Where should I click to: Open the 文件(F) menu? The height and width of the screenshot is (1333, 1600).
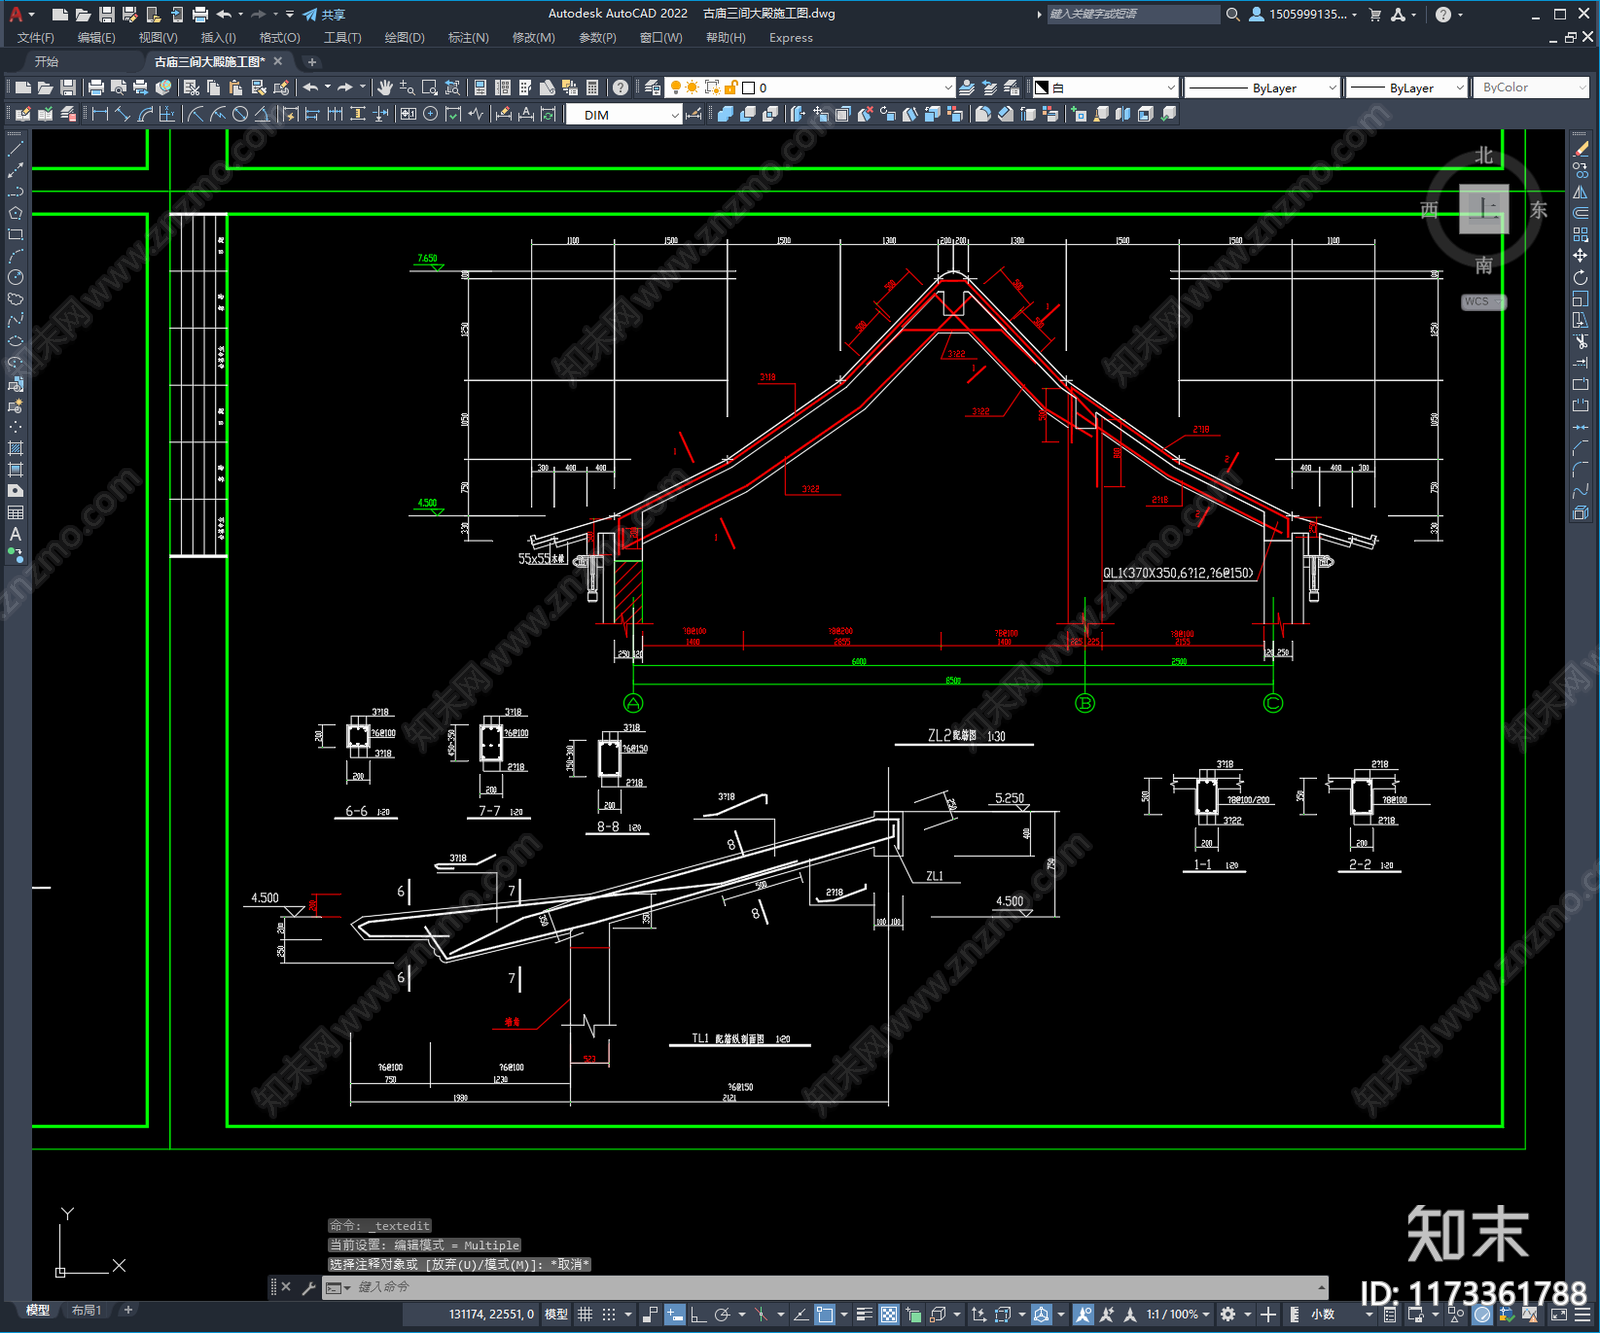36,38
